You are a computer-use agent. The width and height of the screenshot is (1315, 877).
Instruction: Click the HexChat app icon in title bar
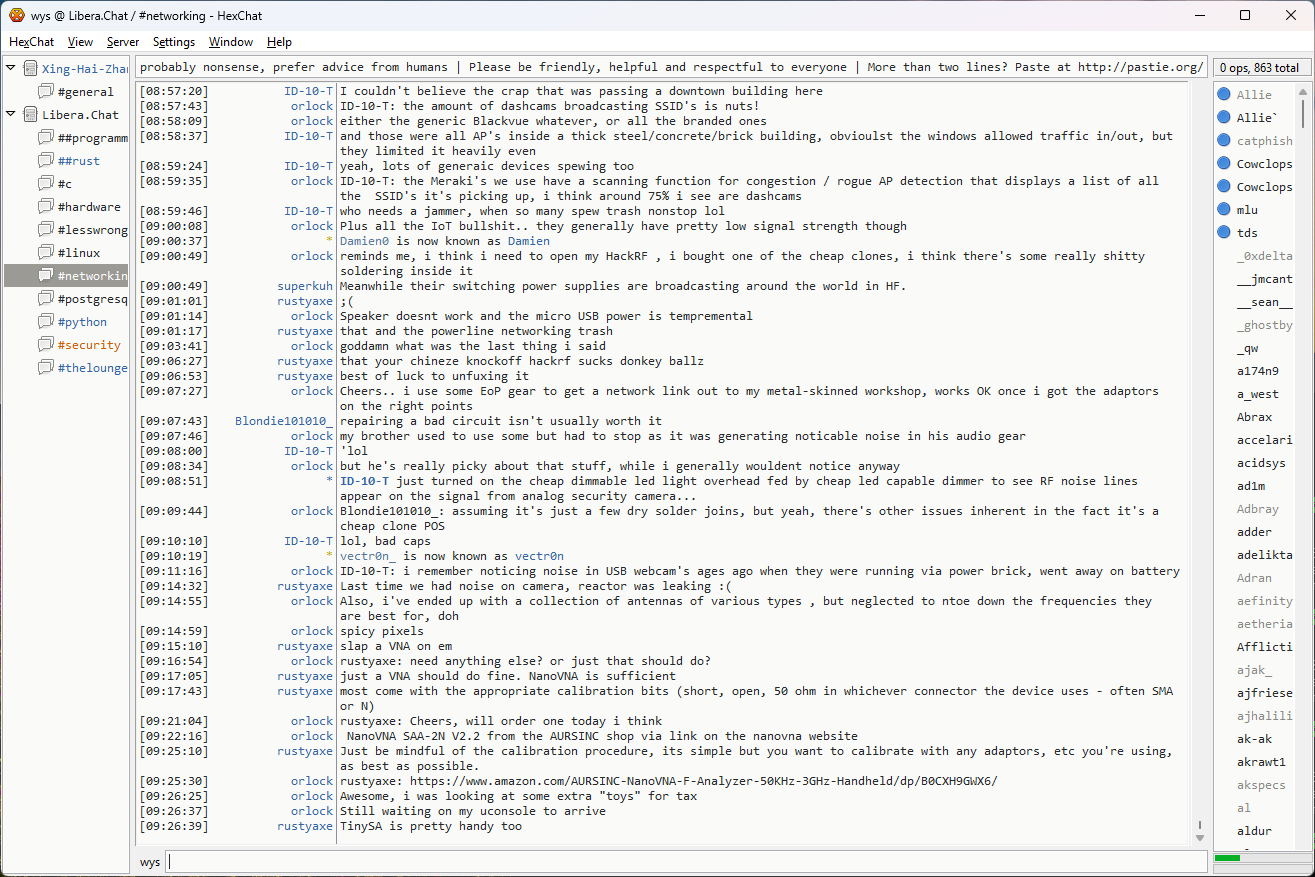tap(16, 15)
